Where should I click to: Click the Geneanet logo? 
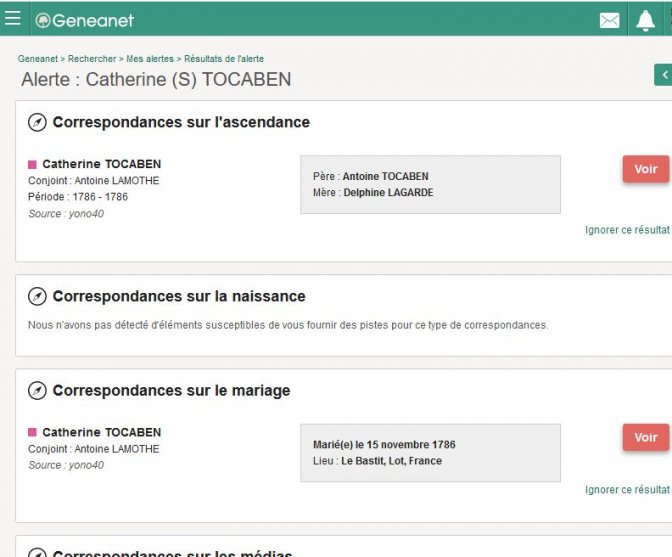pos(84,20)
